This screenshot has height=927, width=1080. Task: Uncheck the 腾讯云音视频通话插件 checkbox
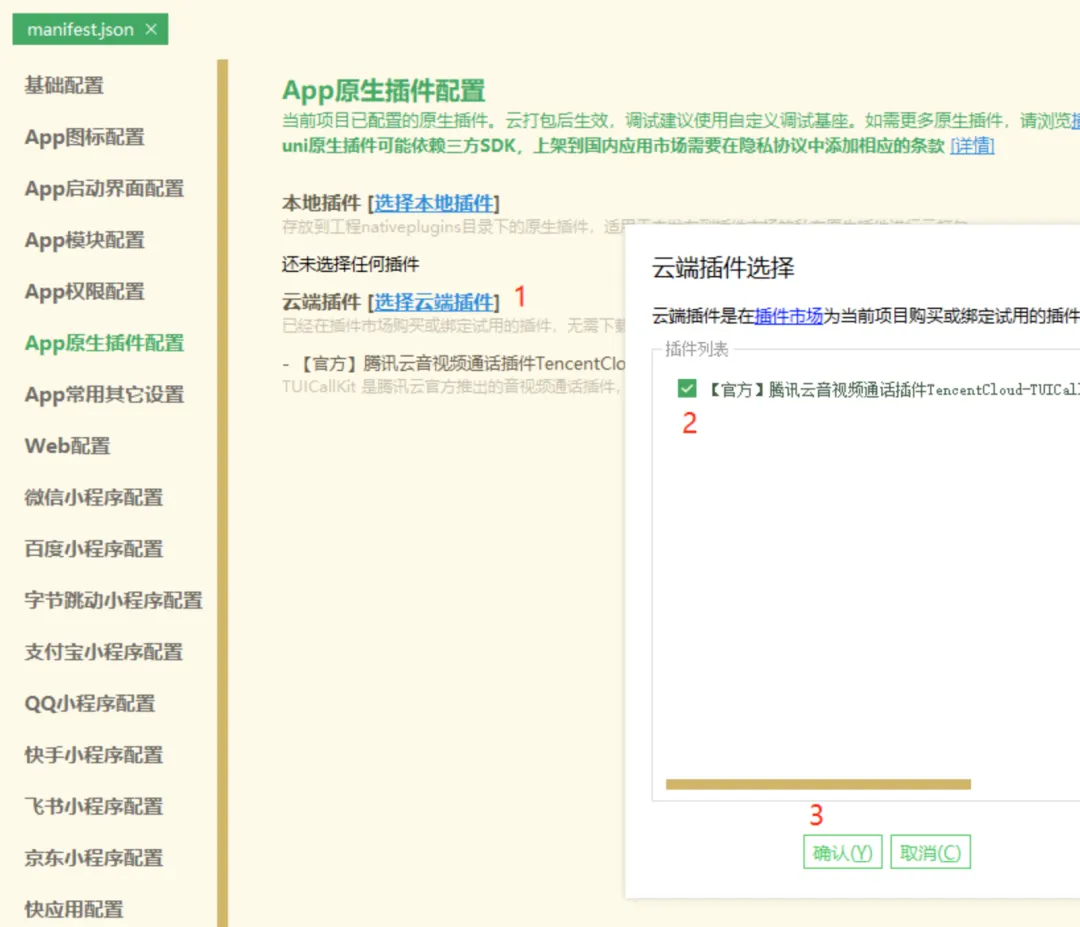point(687,388)
